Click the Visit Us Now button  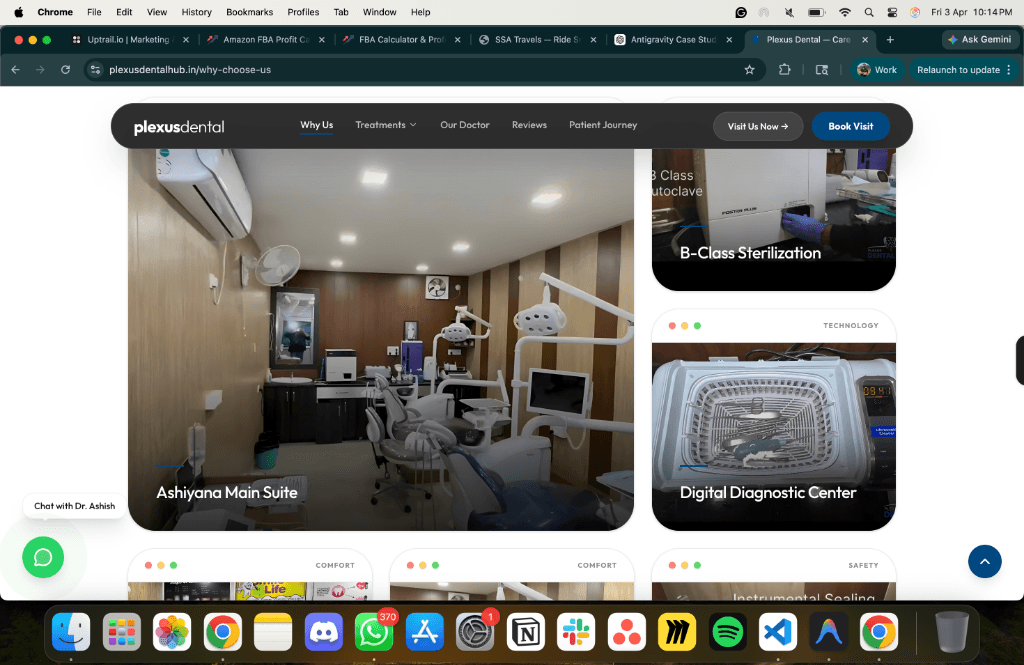tap(758, 127)
